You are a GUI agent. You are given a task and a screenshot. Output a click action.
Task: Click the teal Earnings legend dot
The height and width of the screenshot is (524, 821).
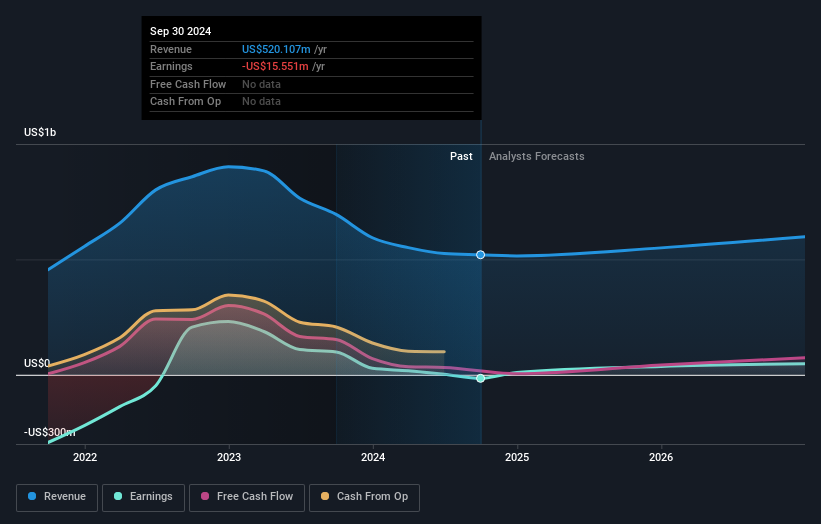[x=118, y=496]
